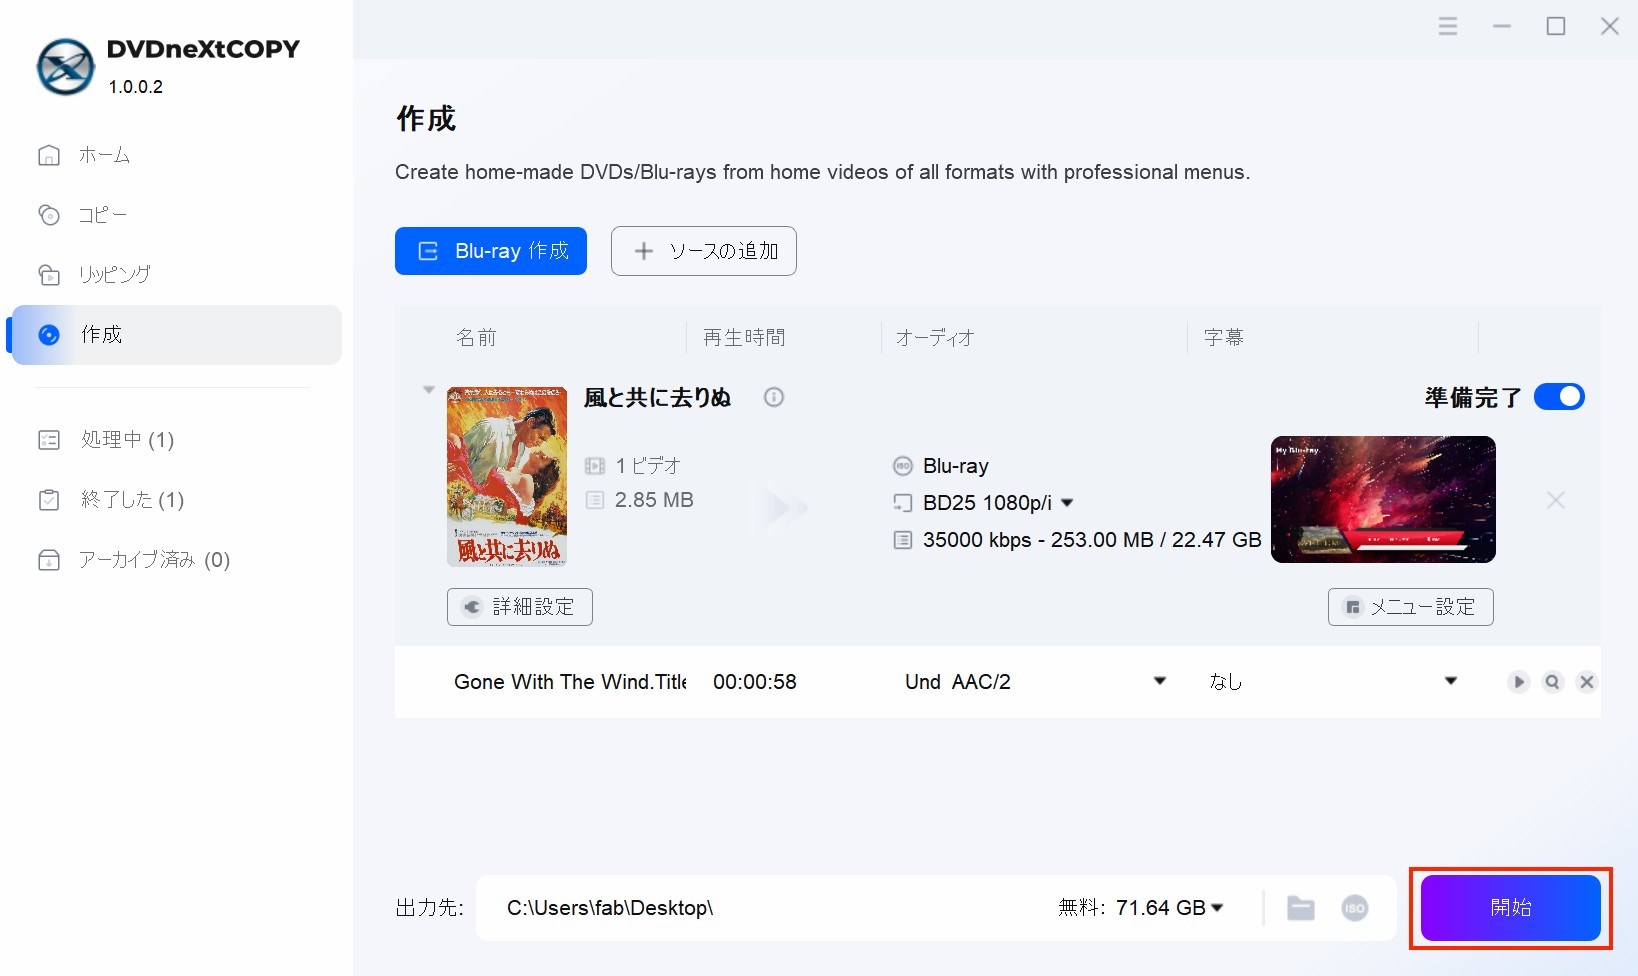1638x976 pixels.
Task: Open the hamburger menu in title bar
Action: pyautogui.click(x=1448, y=26)
